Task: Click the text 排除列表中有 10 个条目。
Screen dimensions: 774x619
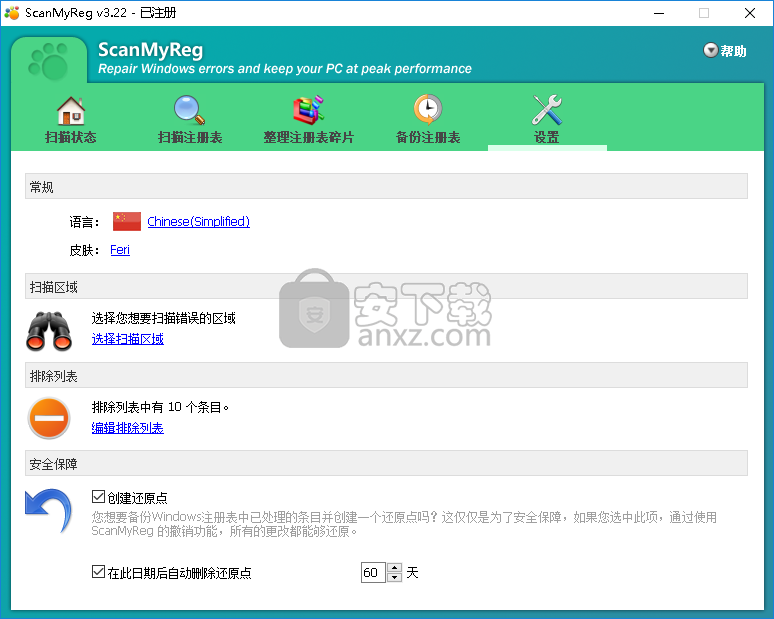Action: 160,407
